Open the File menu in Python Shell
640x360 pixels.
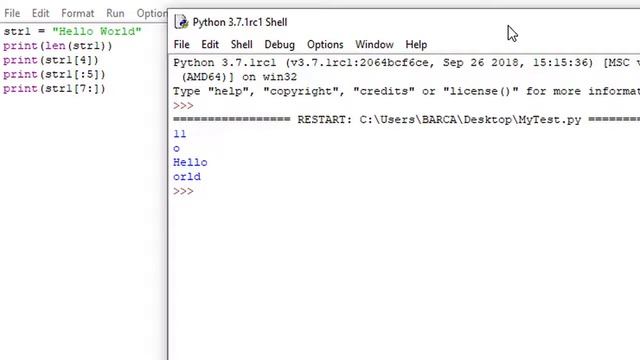tap(182, 44)
